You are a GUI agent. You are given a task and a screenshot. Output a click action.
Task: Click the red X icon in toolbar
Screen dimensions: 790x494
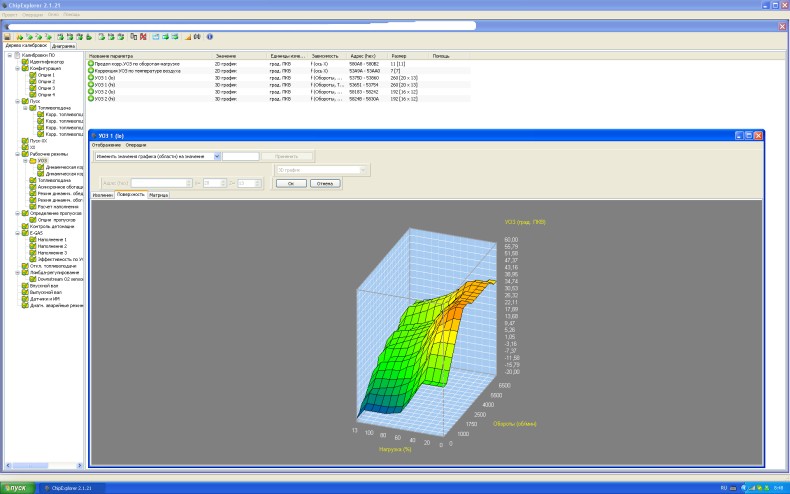click(144, 36)
